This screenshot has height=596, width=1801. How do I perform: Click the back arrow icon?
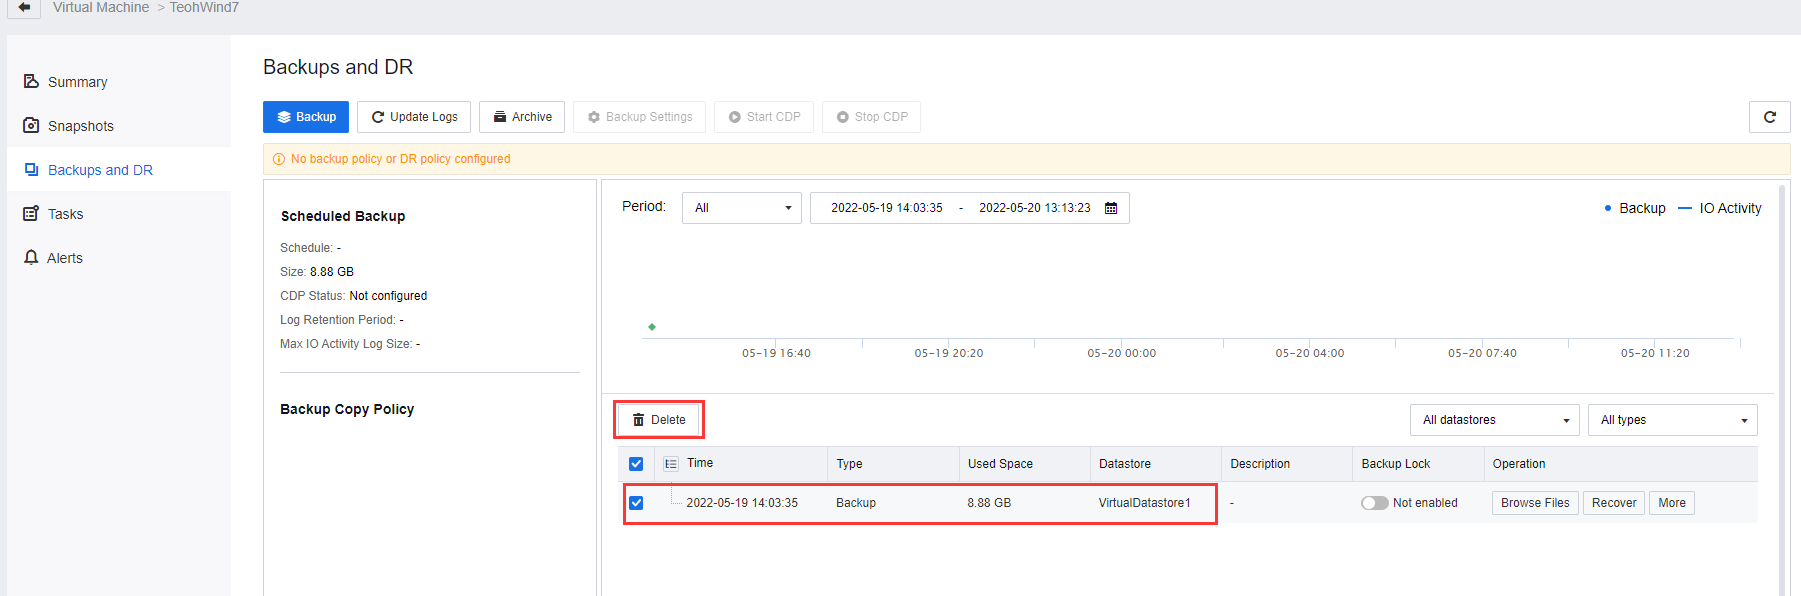[24, 7]
